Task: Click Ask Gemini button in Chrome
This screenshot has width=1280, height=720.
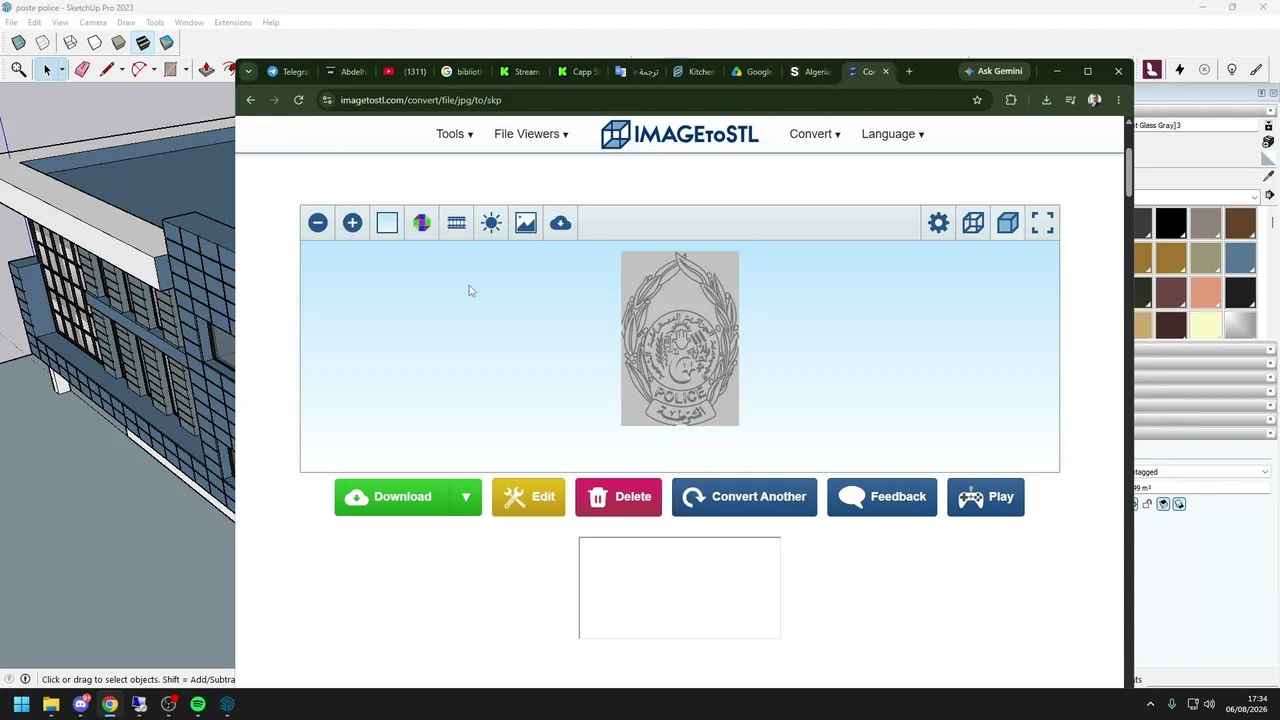Action: pos(993,72)
